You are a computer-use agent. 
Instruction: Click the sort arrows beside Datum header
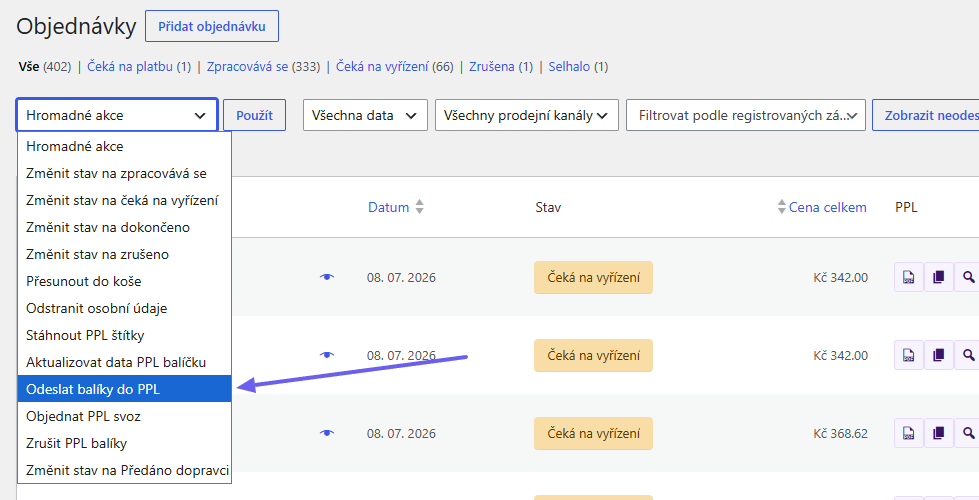point(420,207)
